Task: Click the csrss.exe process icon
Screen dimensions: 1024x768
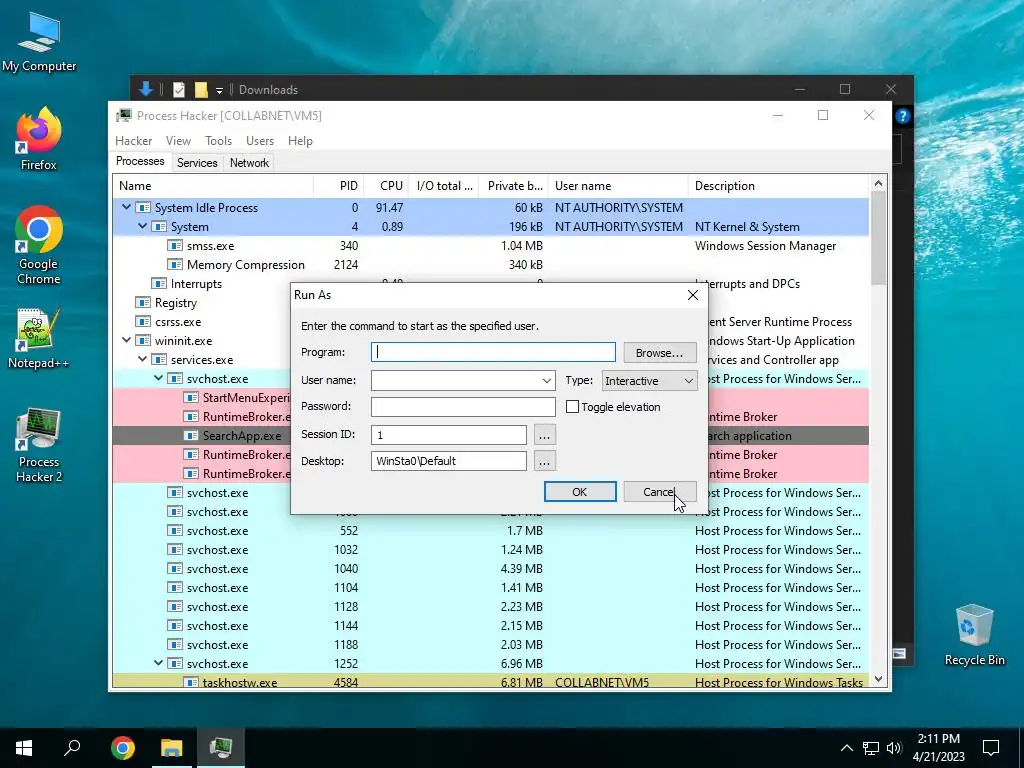Action: [142, 321]
